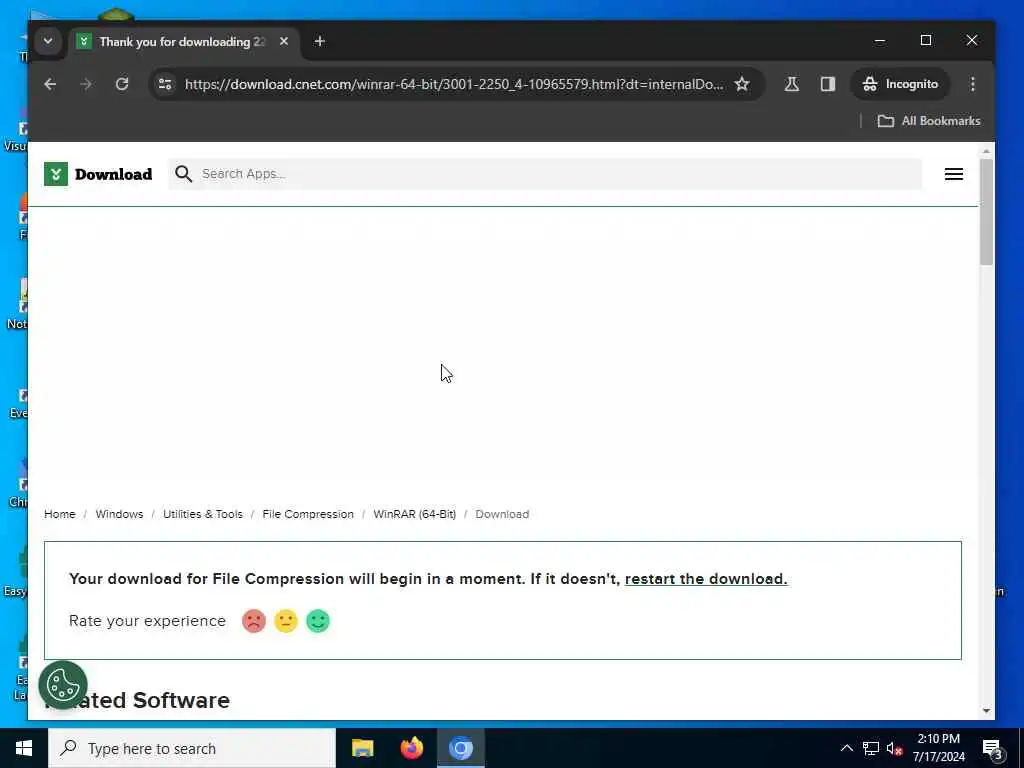Click scrollbar down arrow
The height and width of the screenshot is (768, 1024).
[x=986, y=711]
